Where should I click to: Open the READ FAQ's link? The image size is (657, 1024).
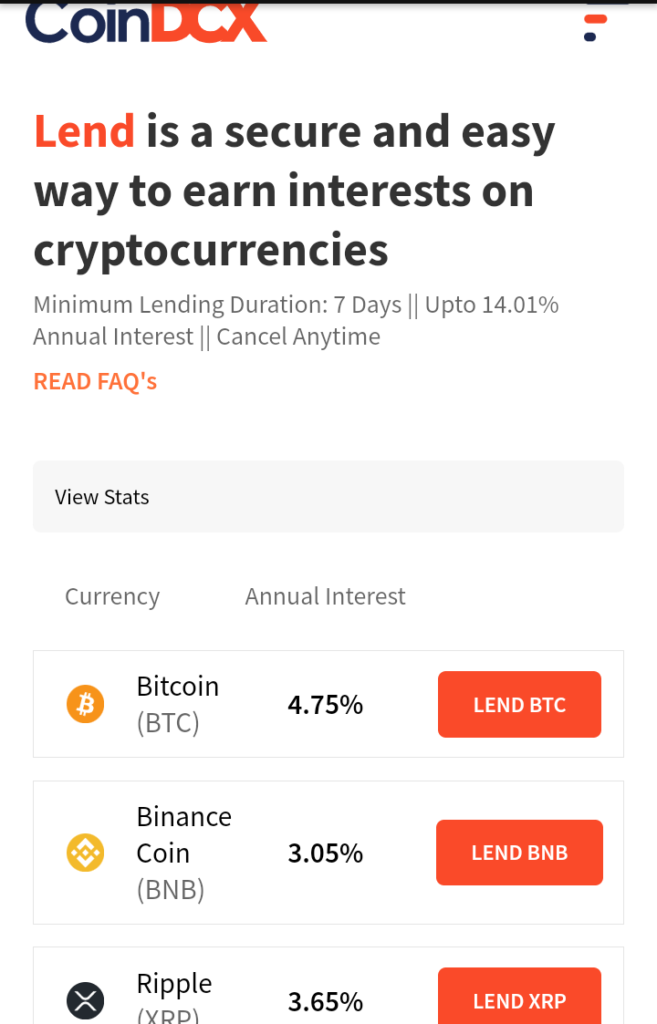pyautogui.click(x=95, y=381)
